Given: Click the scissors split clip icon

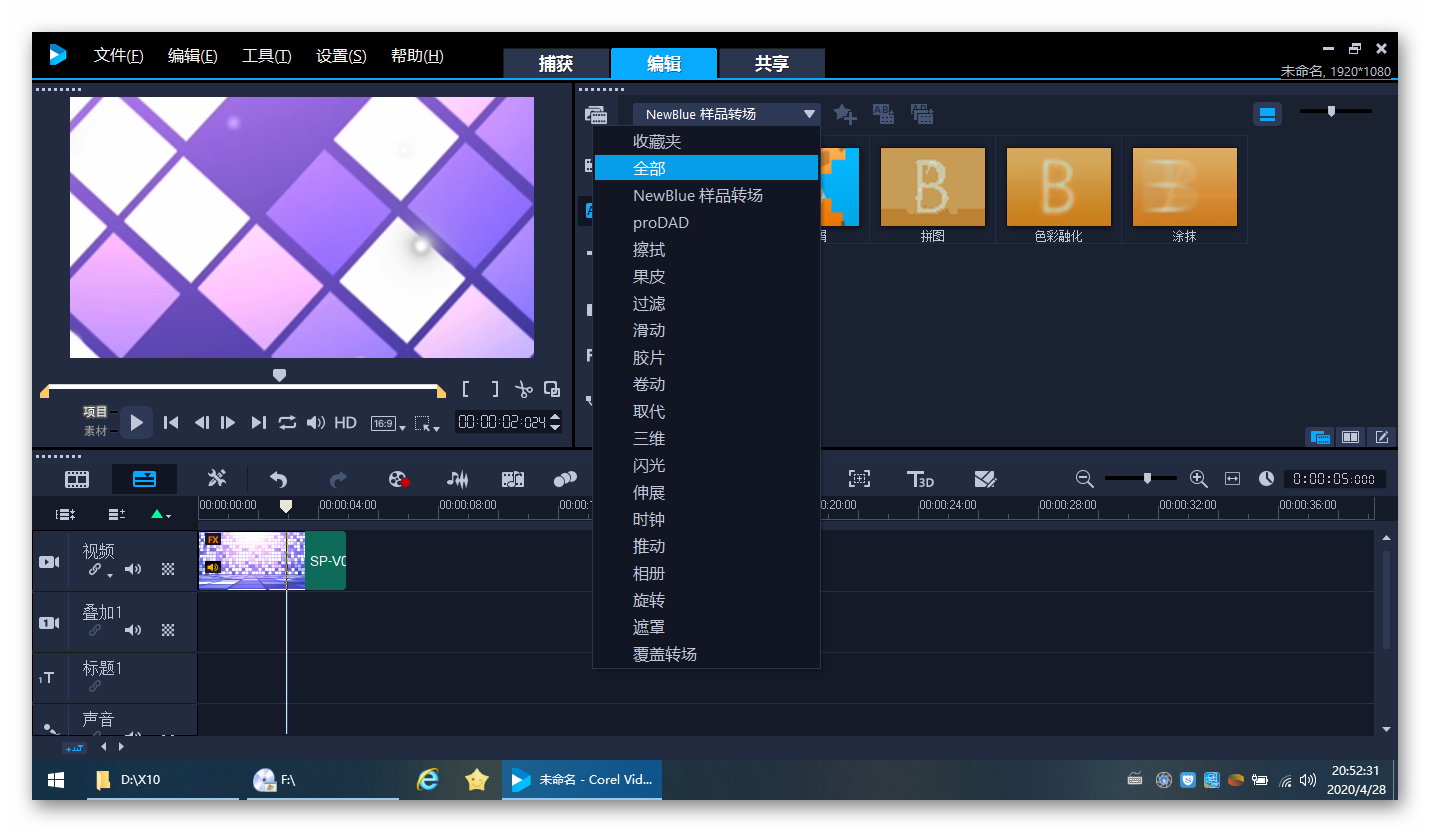Looking at the screenshot, I should pyautogui.click(x=523, y=390).
